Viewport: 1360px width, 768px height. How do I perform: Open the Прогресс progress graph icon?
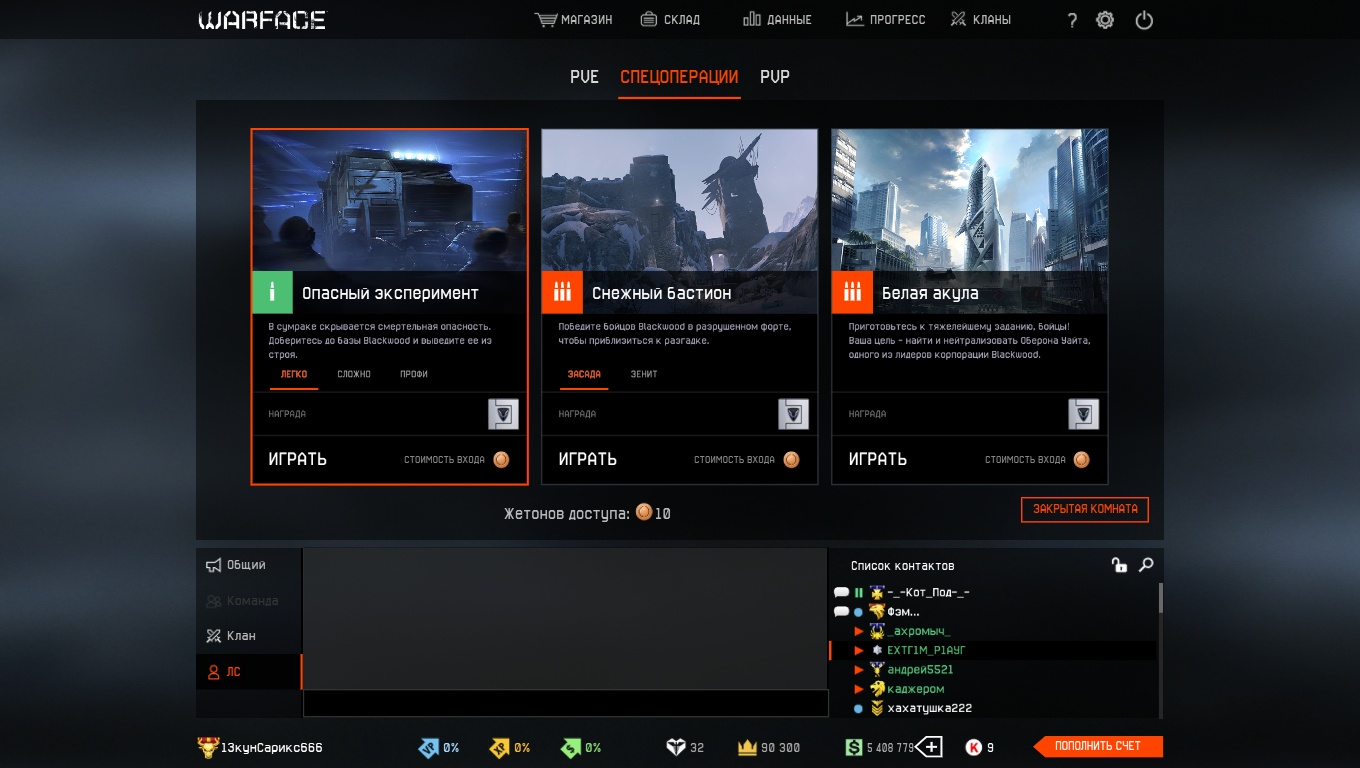click(x=855, y=19)
